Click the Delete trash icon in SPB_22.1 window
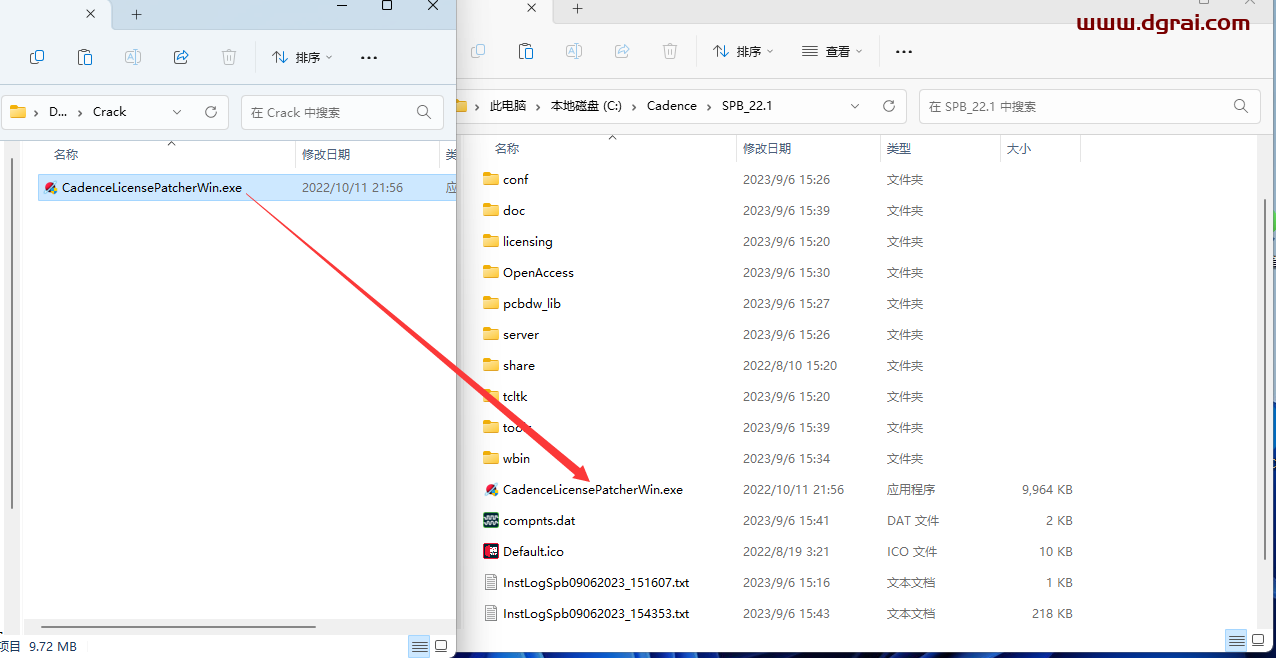The image size is (1276, 658). tap(670, 51)
